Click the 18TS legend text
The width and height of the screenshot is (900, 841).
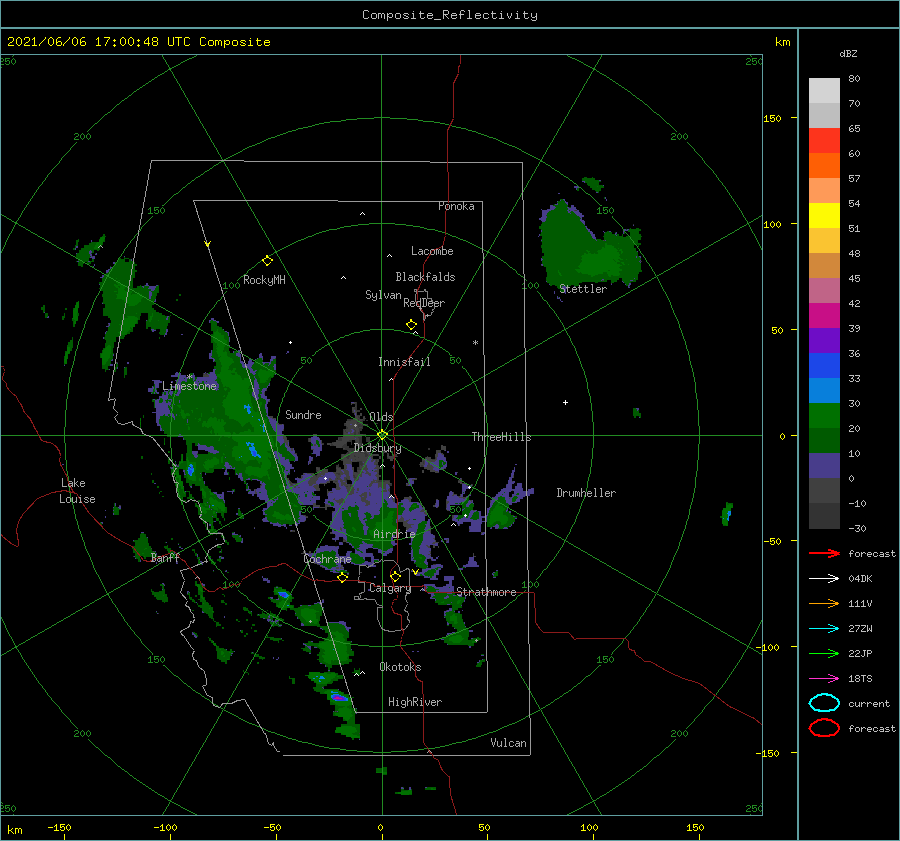pos(860,679)
